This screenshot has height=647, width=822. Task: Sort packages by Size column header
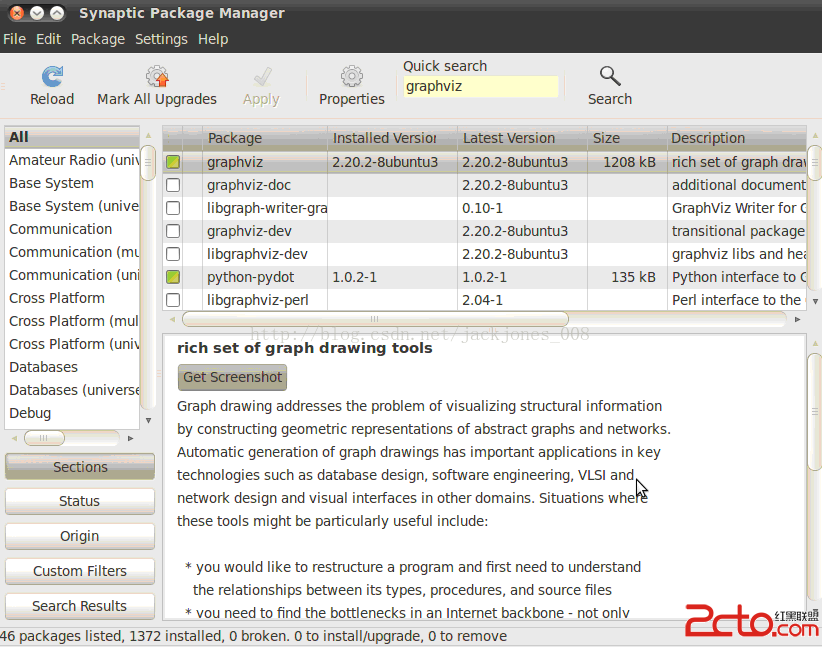(625, 138)
